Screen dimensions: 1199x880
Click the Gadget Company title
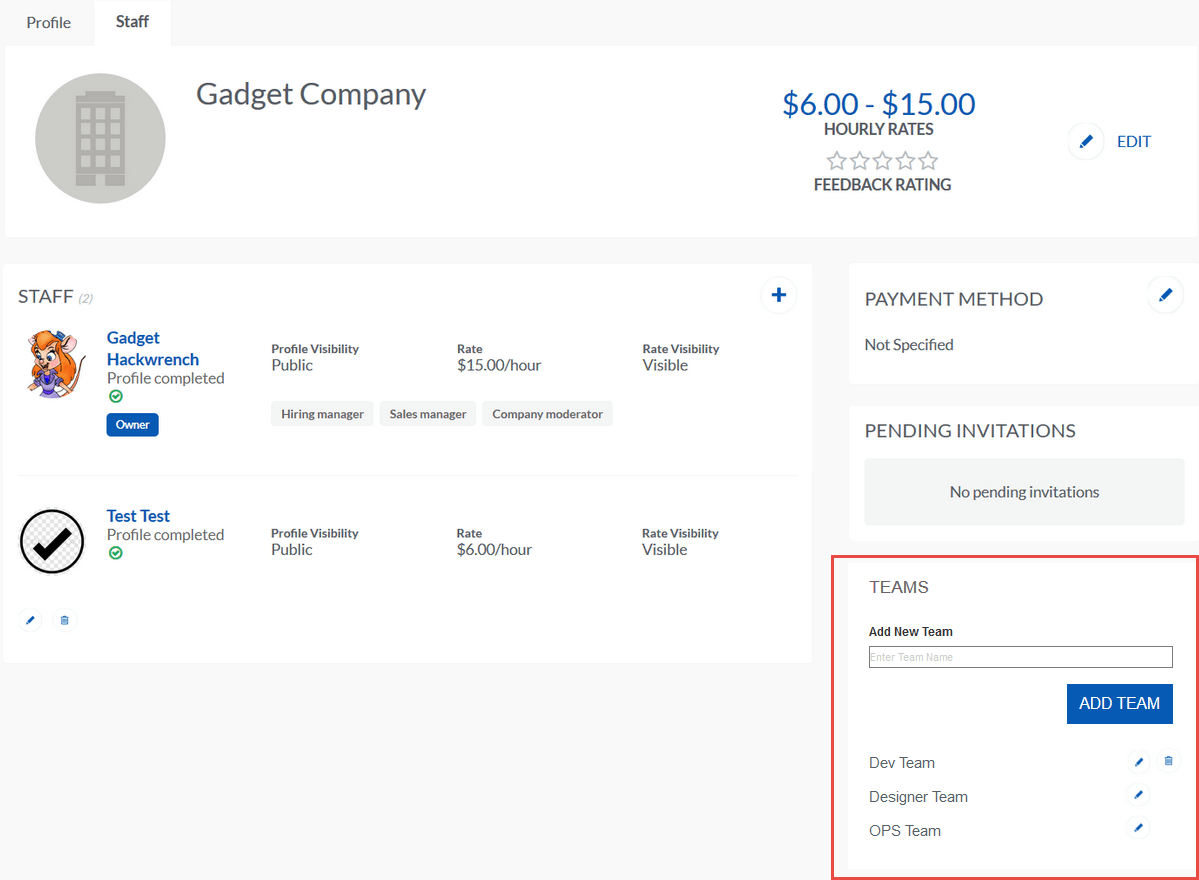(x=310, y=95)
